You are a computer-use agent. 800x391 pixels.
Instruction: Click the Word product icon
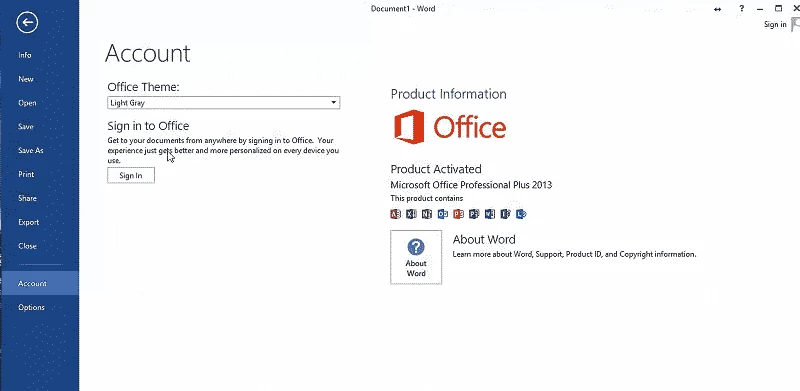click(490, 214)
